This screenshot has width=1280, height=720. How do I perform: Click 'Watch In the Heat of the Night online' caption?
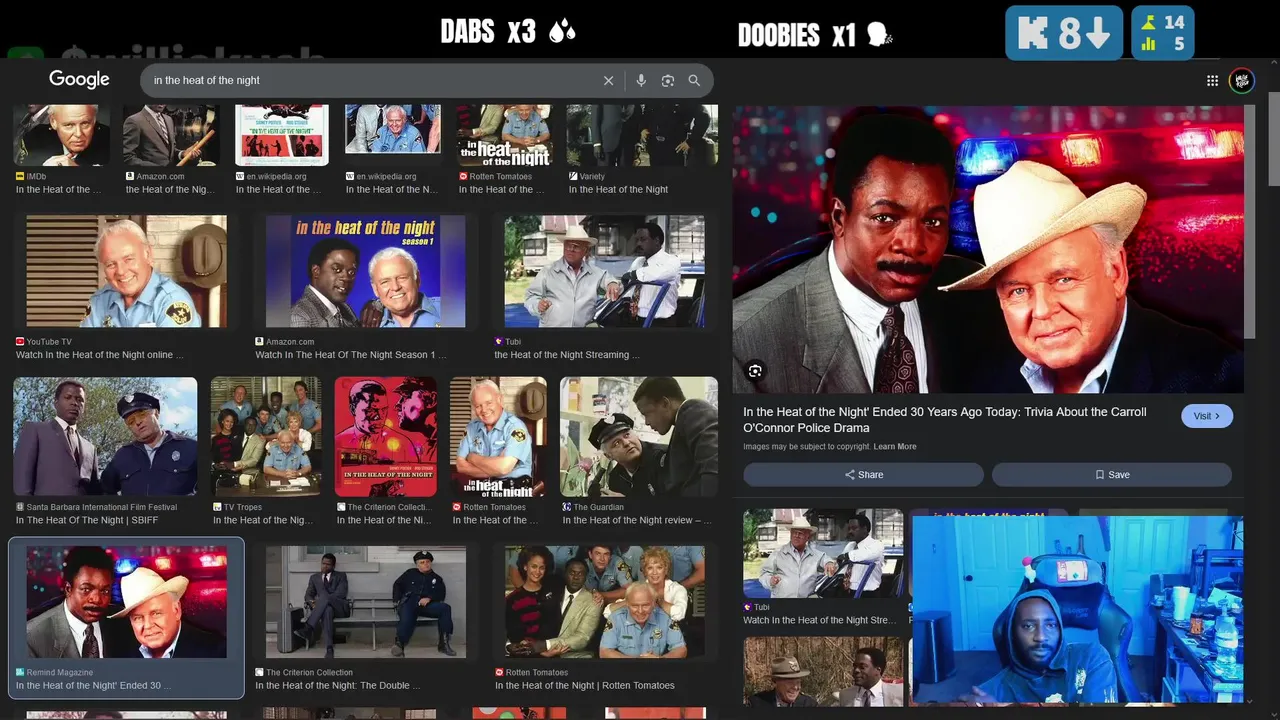[100, 355]
